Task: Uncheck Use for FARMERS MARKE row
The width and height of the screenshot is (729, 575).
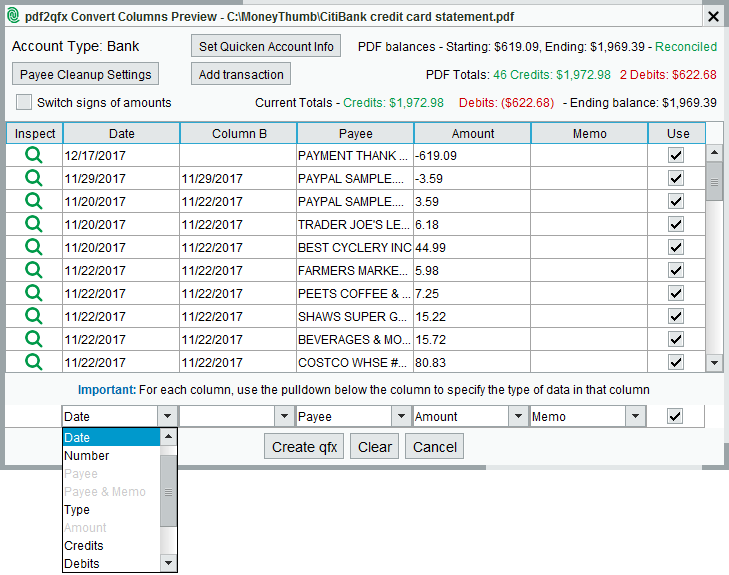Action: pyautogui.click(x=676, y=270)
